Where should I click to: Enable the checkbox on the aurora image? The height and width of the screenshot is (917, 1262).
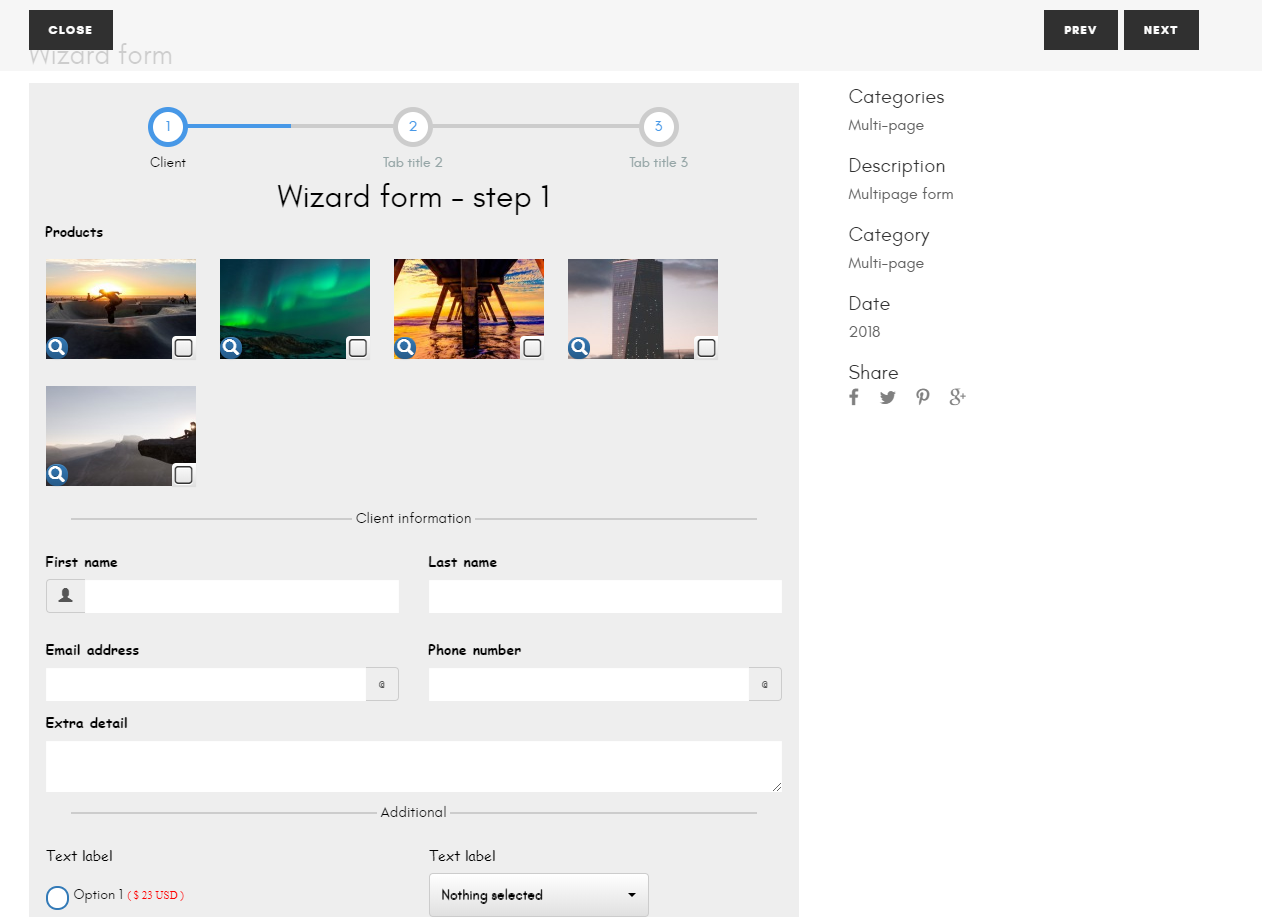tap(357, 348)
